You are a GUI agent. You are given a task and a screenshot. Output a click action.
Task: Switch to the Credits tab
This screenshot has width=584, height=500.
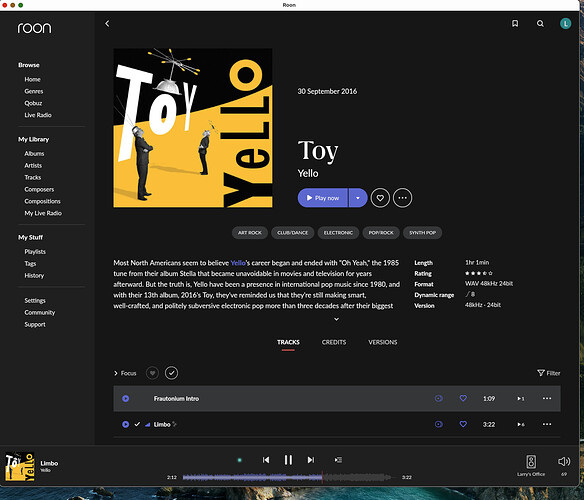[x=334, y=342]
